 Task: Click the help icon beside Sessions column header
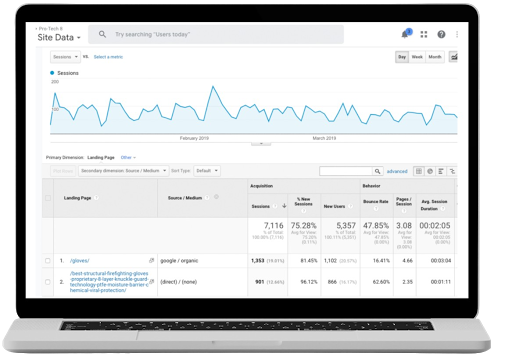tap(275, 206)
